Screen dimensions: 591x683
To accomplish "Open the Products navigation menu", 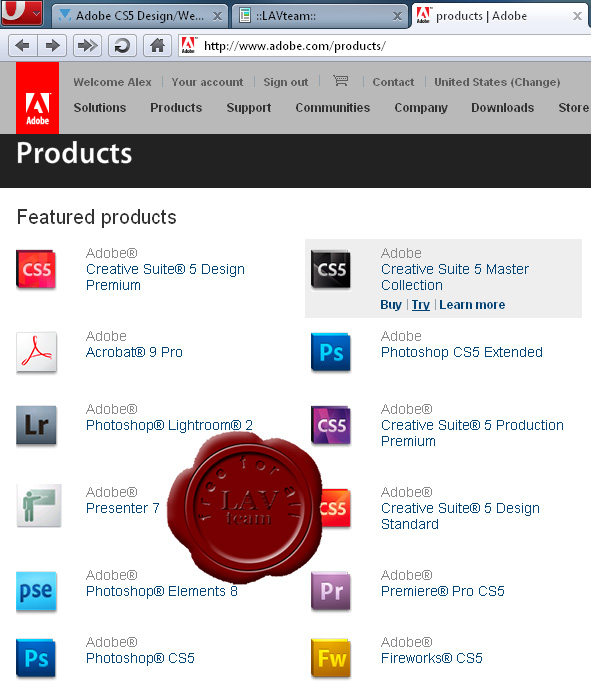I will (x=176, y=108).
